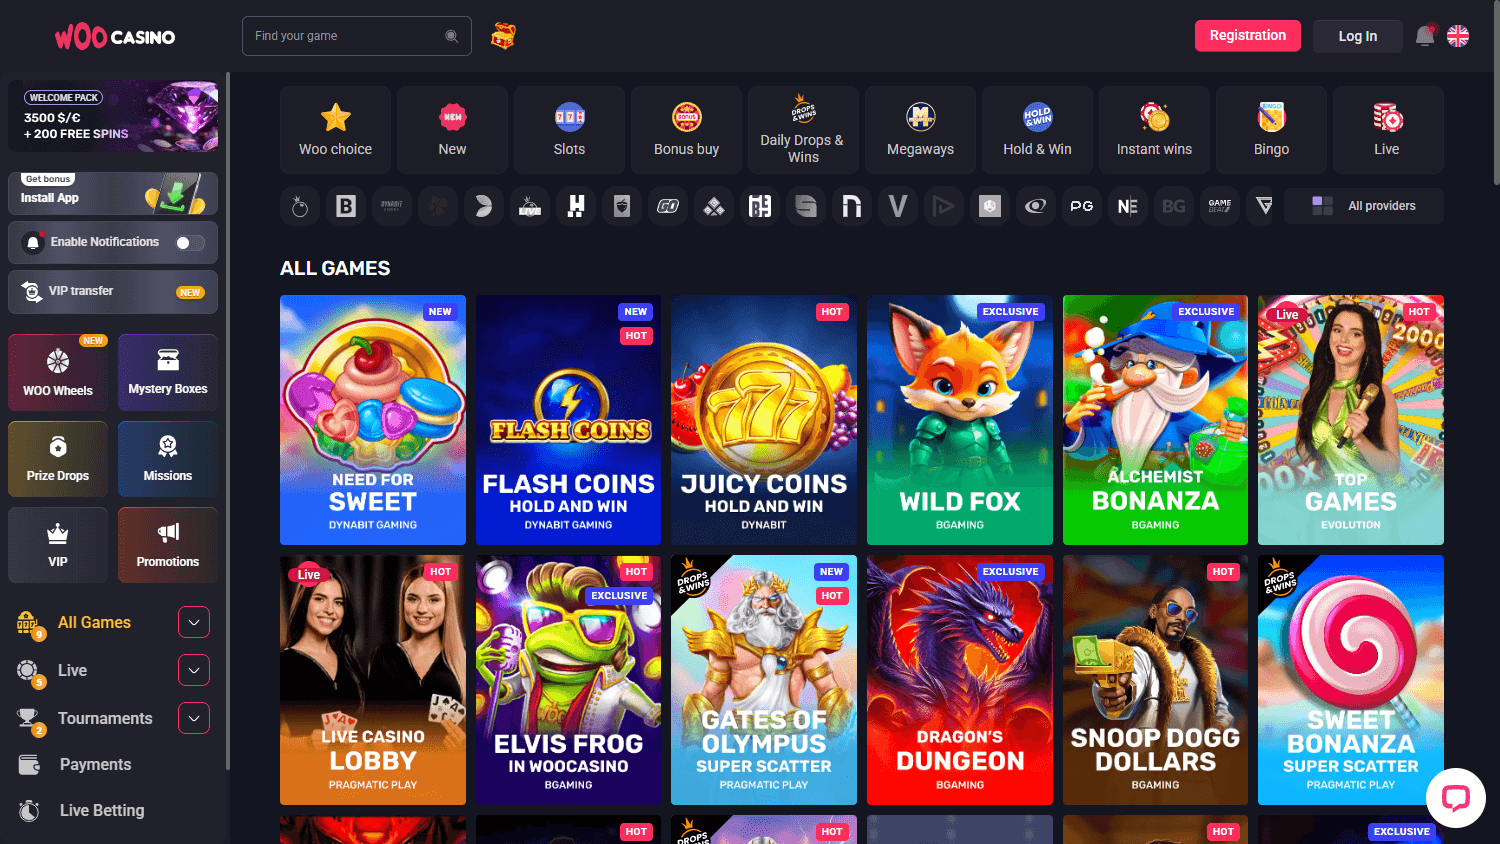Go to WOO Casino logo home

click(115, 37)
